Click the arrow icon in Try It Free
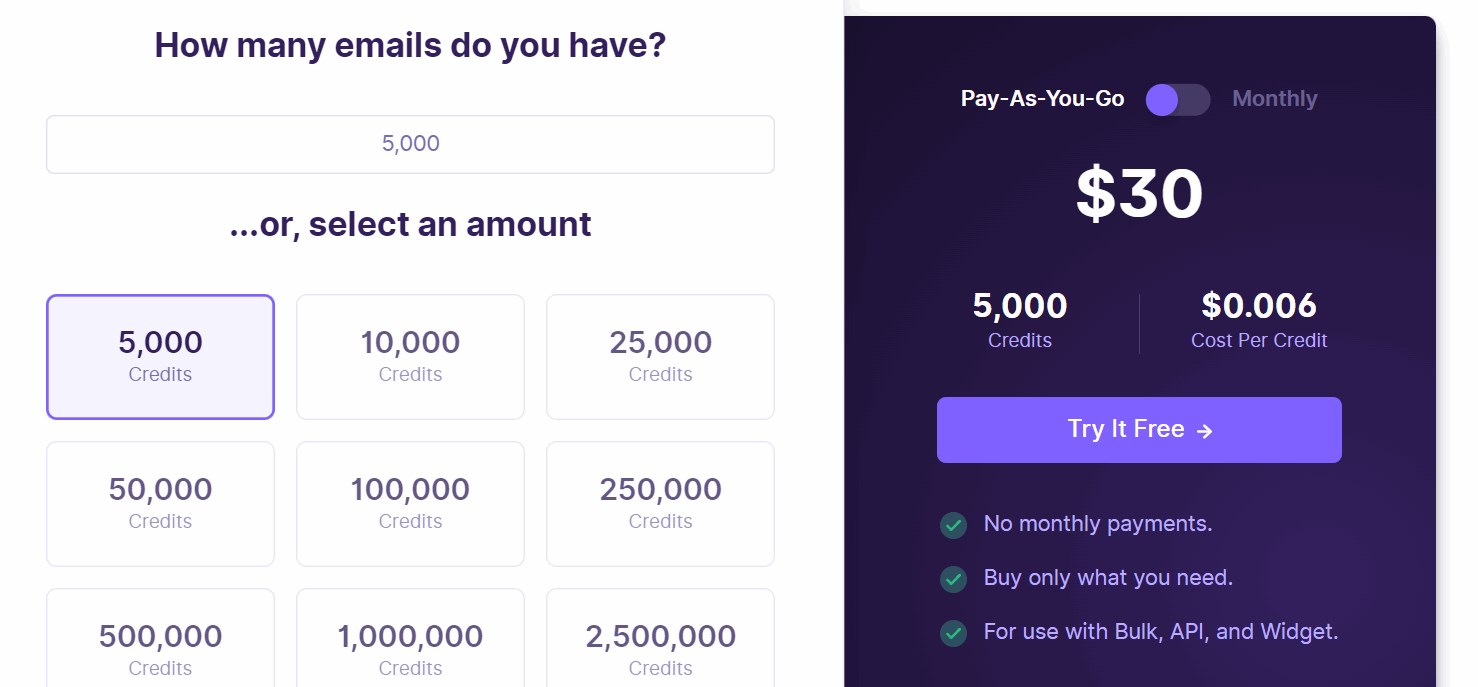Viewport: 1478px width, 687px height. click(x=1205, y=431)
